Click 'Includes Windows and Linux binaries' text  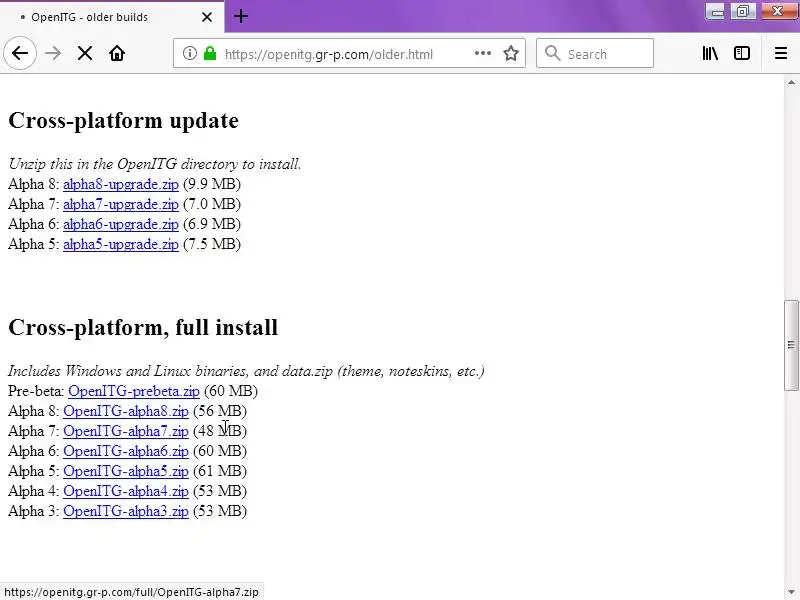pyautogui.click(x=246, y=371)
